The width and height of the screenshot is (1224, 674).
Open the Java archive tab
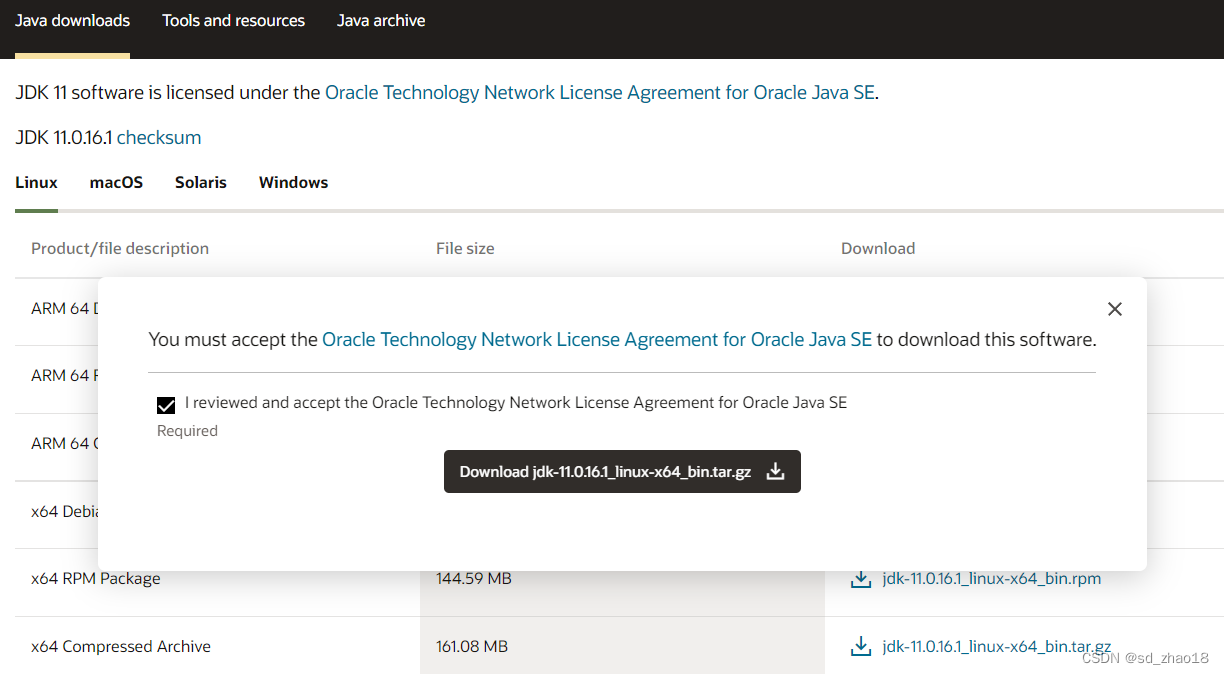(x=381, y=21)
